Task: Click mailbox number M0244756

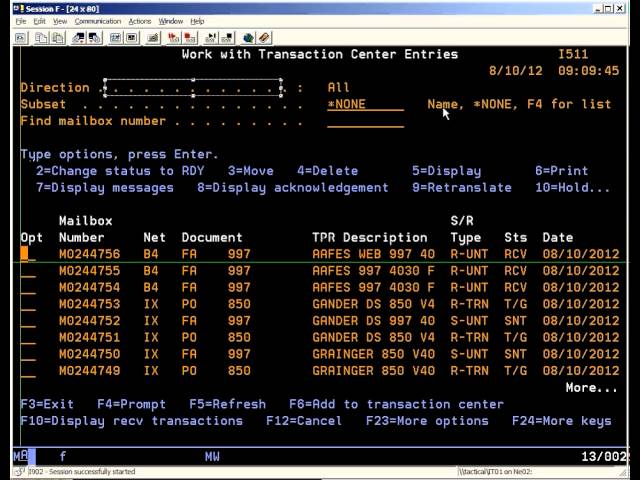Action: coord(89,254)
